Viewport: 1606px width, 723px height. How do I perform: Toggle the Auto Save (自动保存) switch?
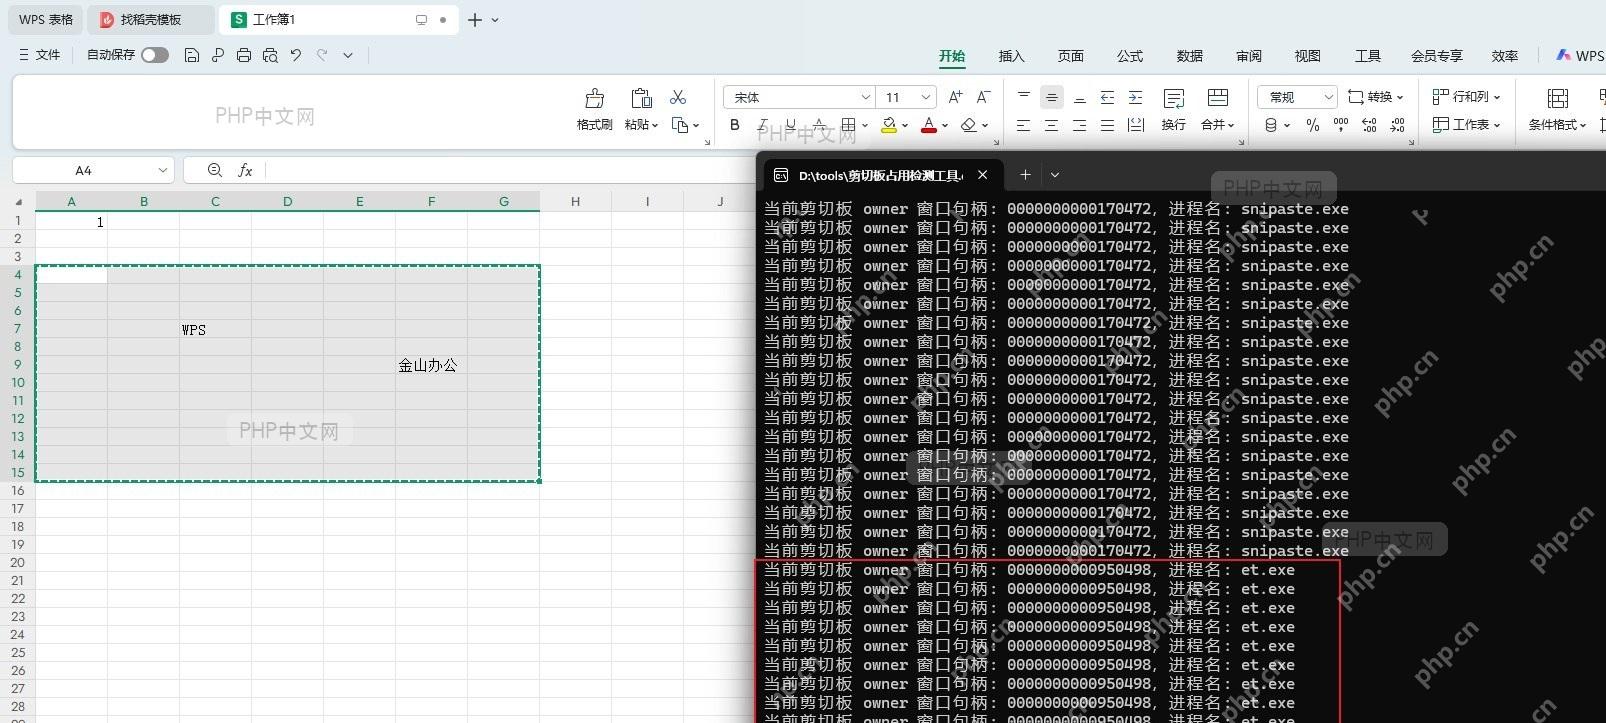click(155, 55)
